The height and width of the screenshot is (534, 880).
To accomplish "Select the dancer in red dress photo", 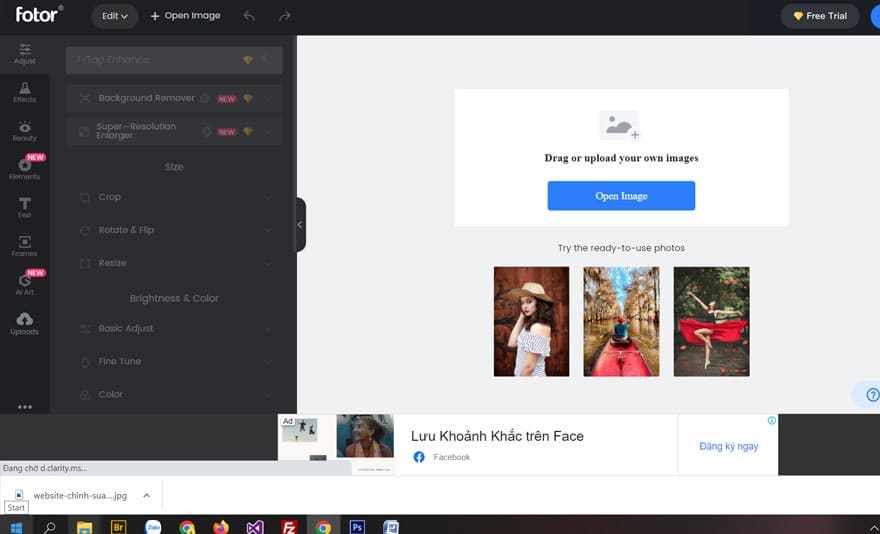I will pyautogui.click(x=711, y=322).
